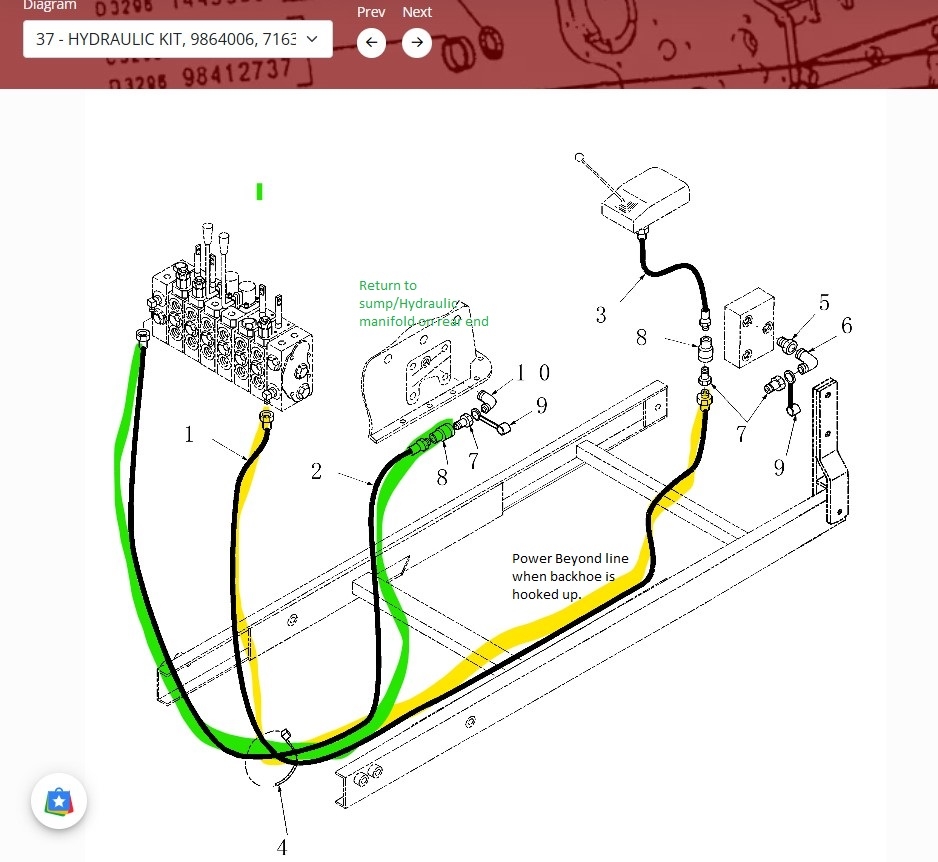Select part label 1 0 near manifold

tap(532, 373)
